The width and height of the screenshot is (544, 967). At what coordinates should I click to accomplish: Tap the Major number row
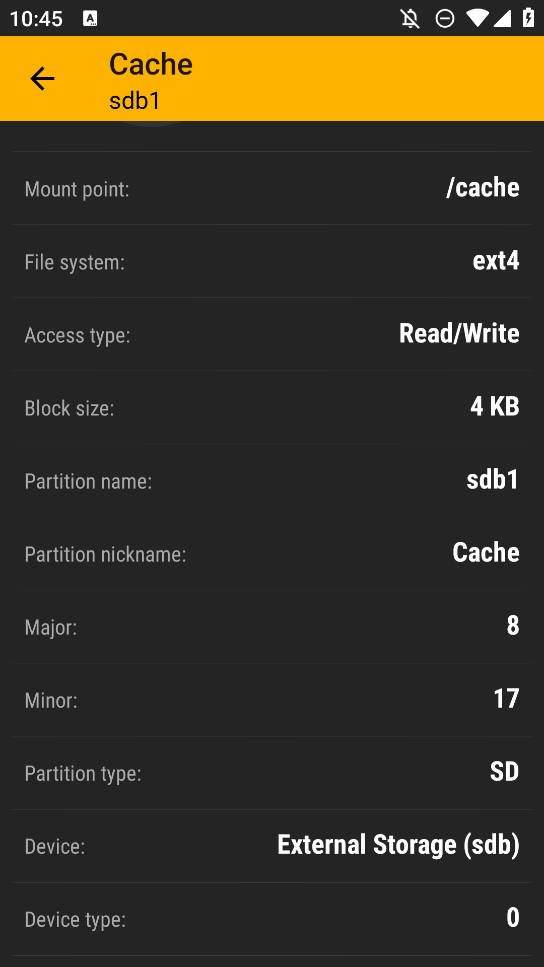[x=272, y=627]
